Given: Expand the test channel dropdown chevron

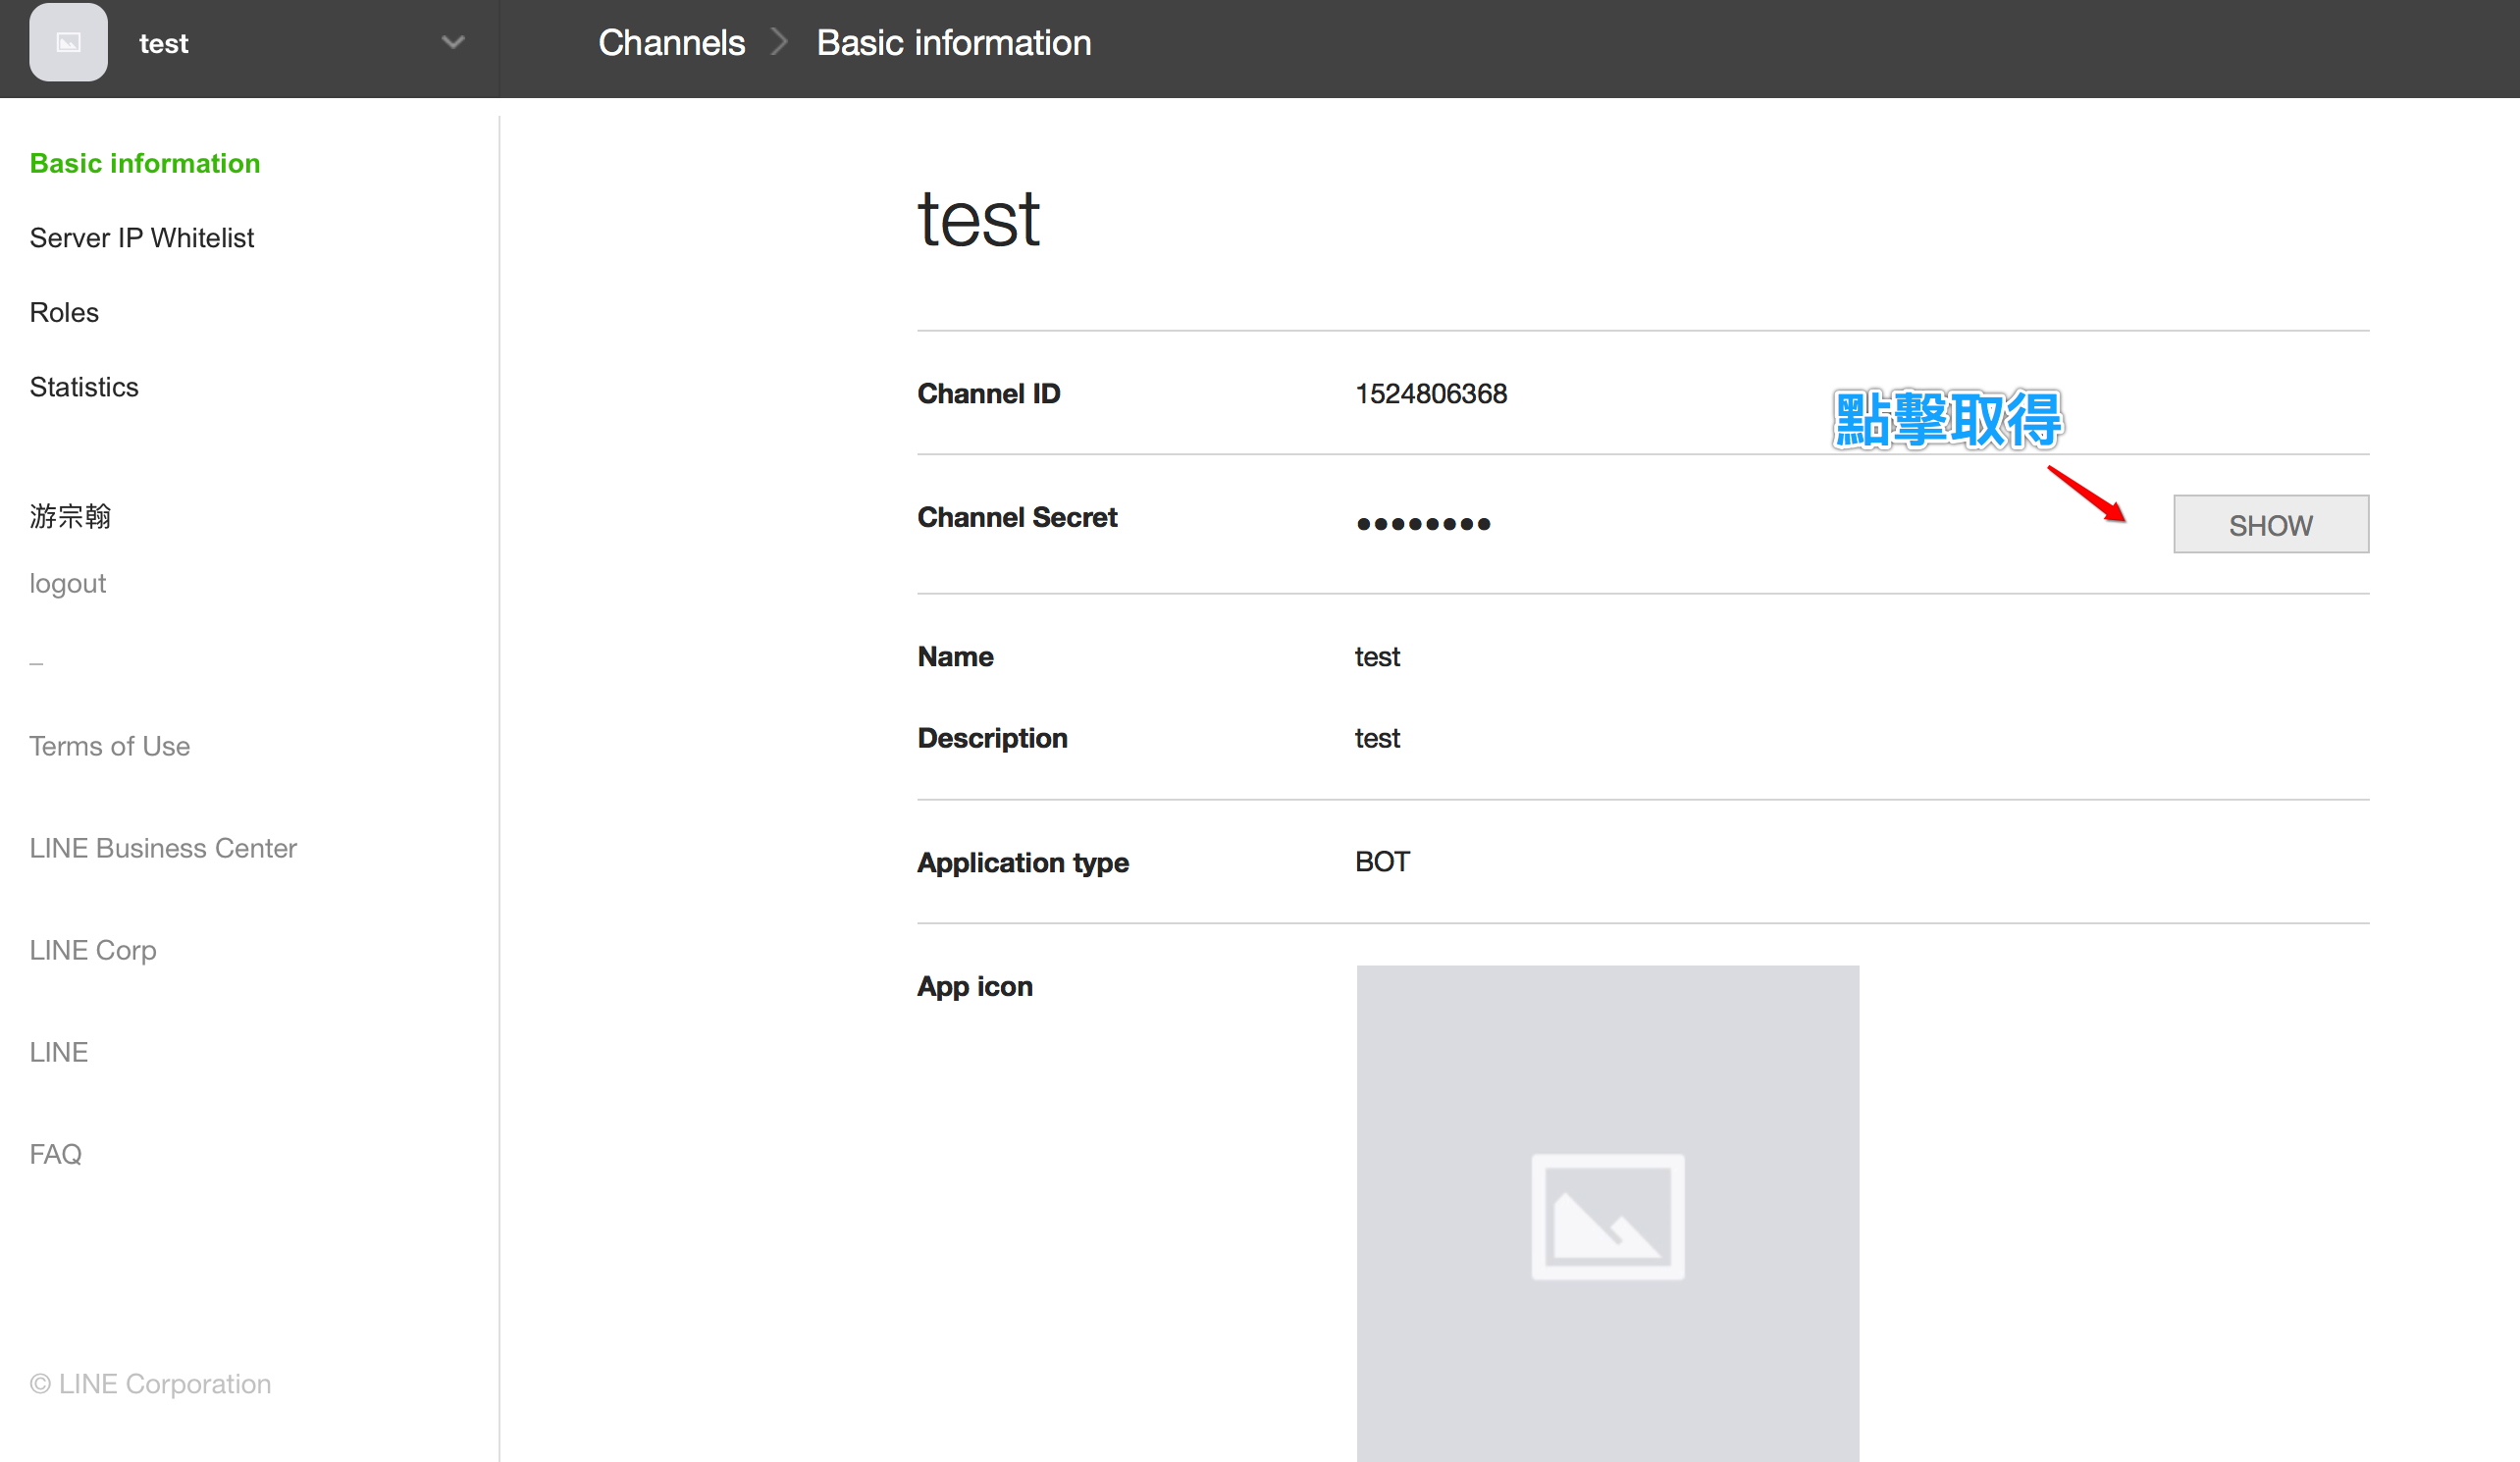Looking at the screenshot, I should coord(453,42).
